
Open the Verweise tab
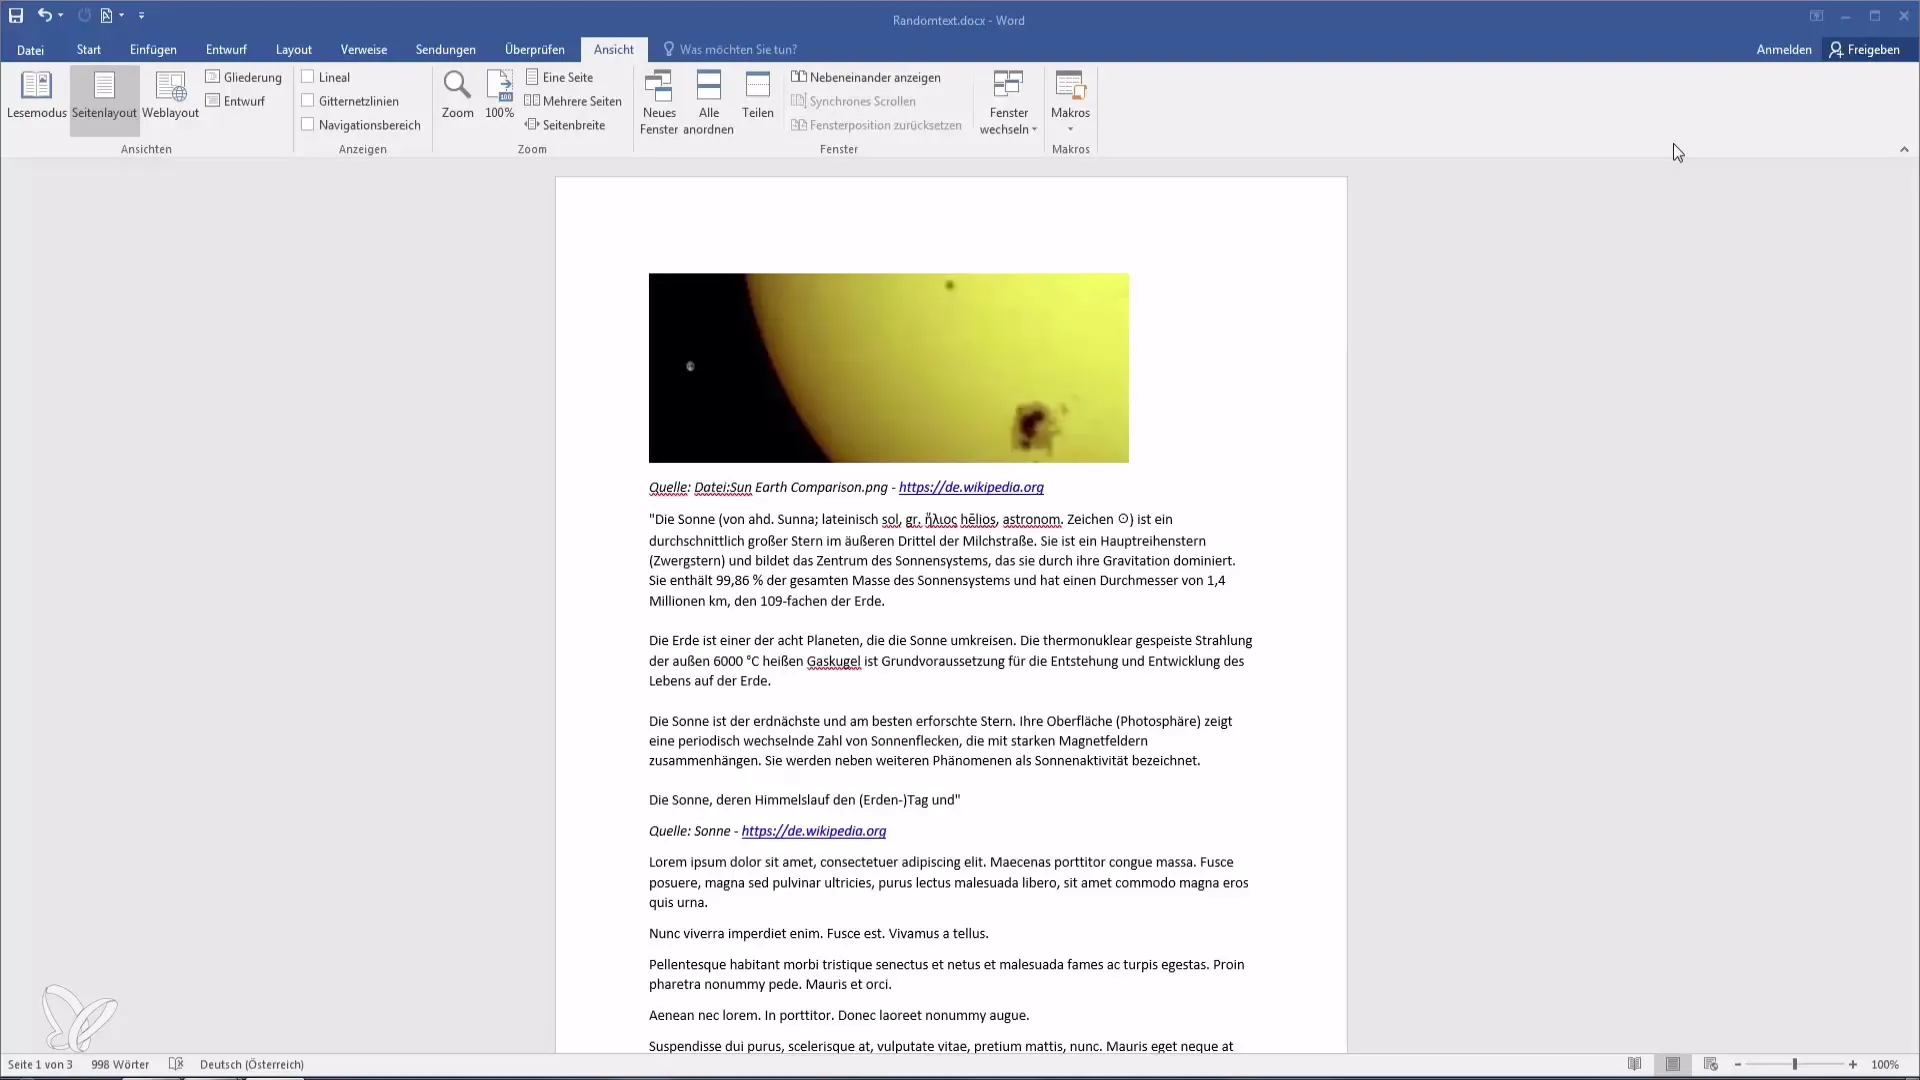click(x=364, y=49)
